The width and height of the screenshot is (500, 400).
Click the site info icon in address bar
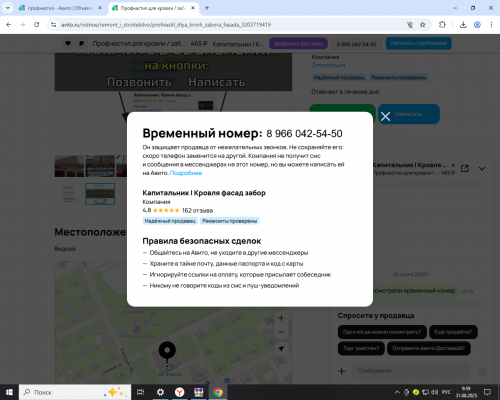pyautogui.click(x=53, y=25)
